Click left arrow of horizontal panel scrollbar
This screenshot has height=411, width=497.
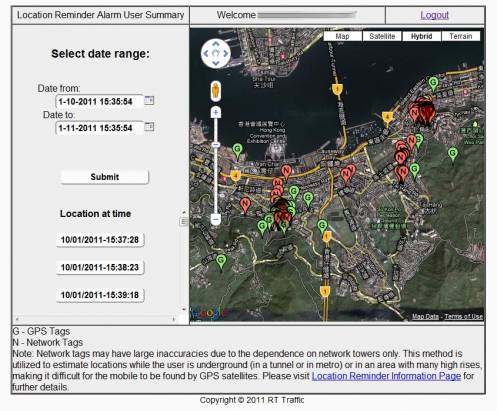17,319
